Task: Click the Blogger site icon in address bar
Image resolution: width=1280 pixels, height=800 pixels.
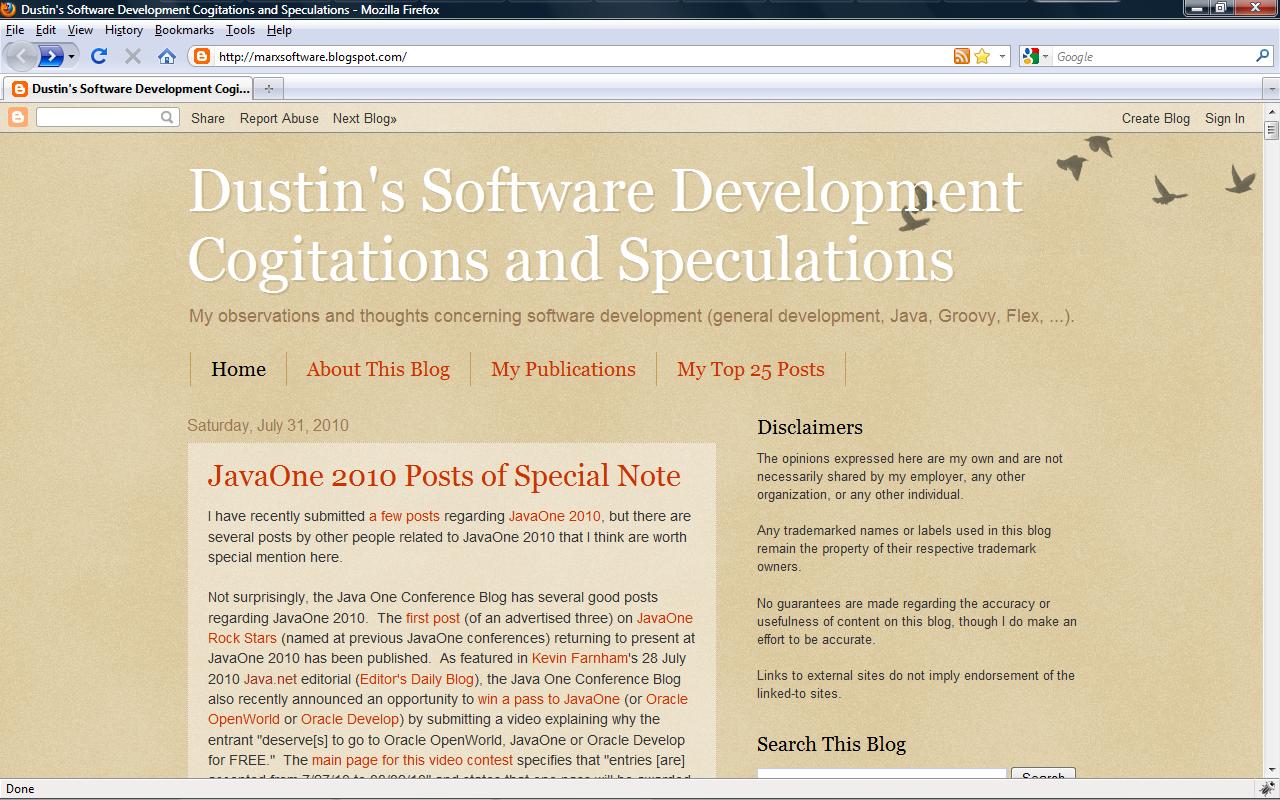Action: (x=201, y=56)
